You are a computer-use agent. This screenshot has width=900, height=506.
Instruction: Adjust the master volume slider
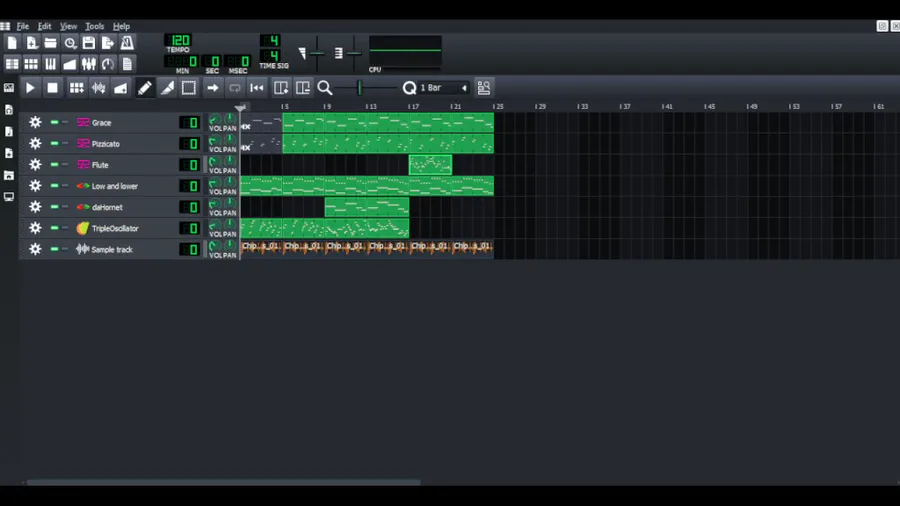click(316, 53)
